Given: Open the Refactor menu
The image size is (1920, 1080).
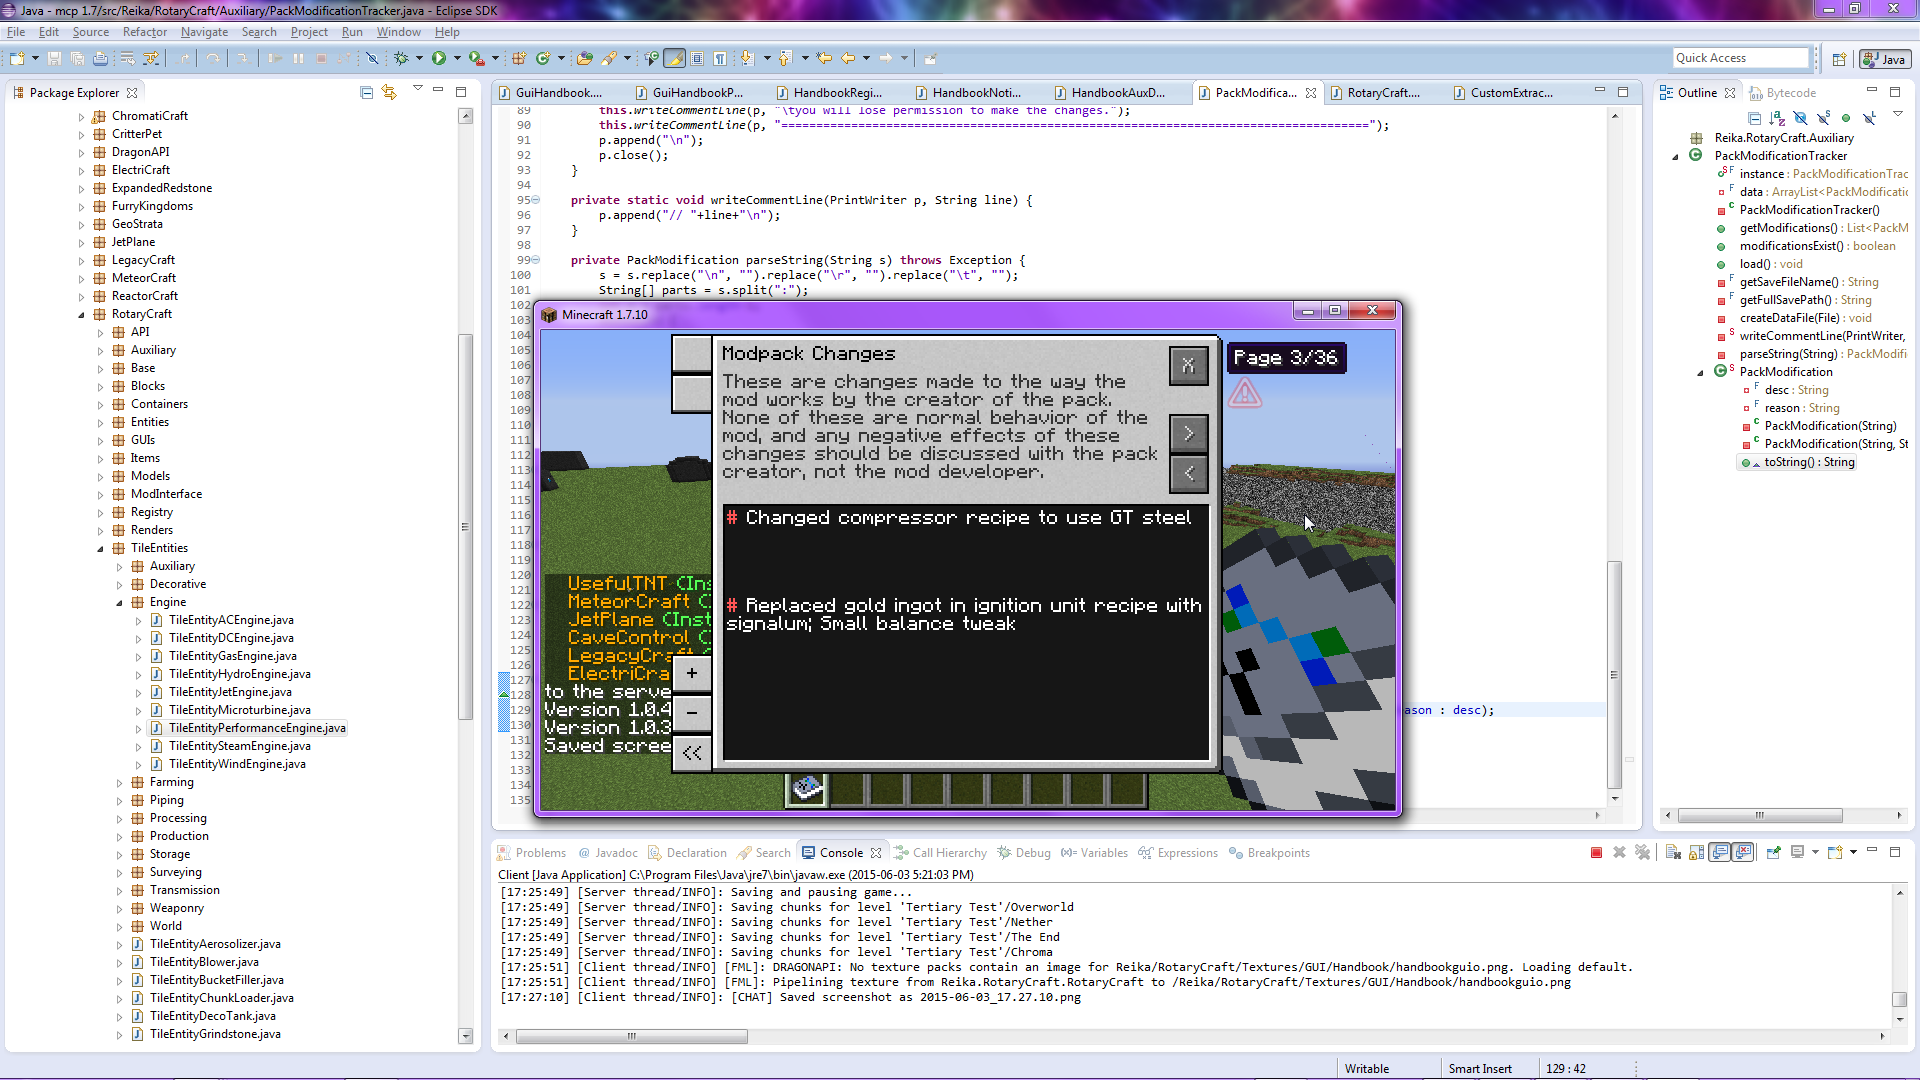Looking at the screenshot, I should [145, 32].
